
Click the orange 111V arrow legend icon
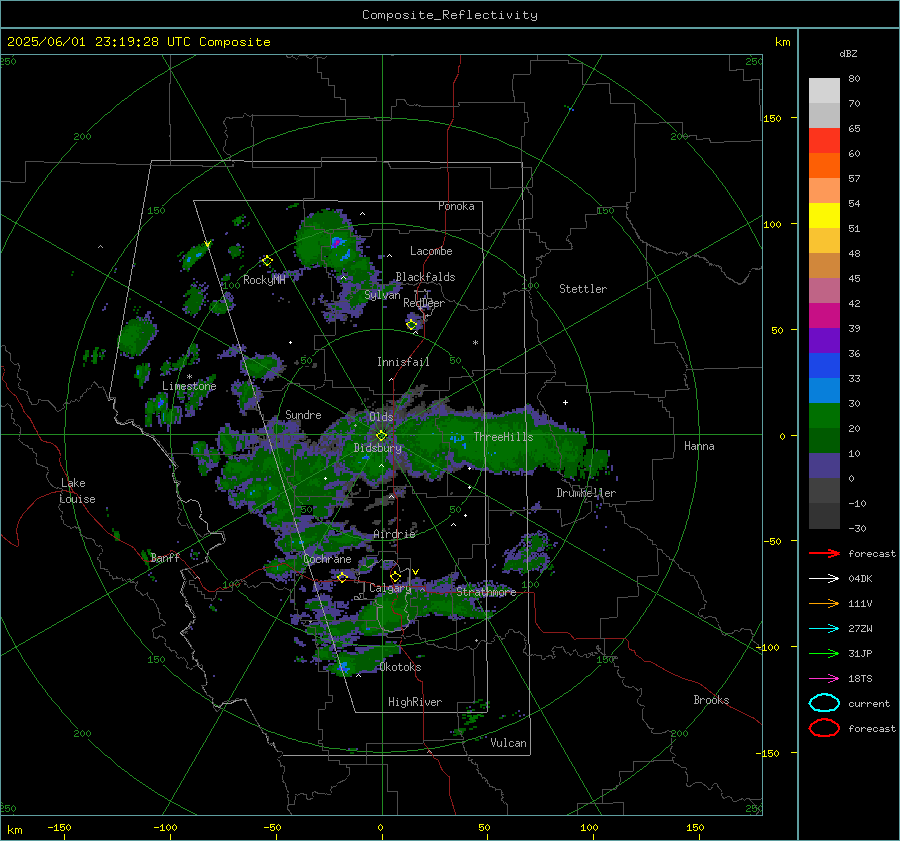(x=824, y=603)
